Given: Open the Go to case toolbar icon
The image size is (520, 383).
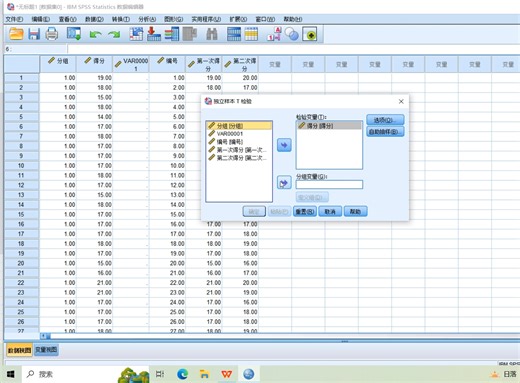Looking at the screenshot, I should coord(136,34).
